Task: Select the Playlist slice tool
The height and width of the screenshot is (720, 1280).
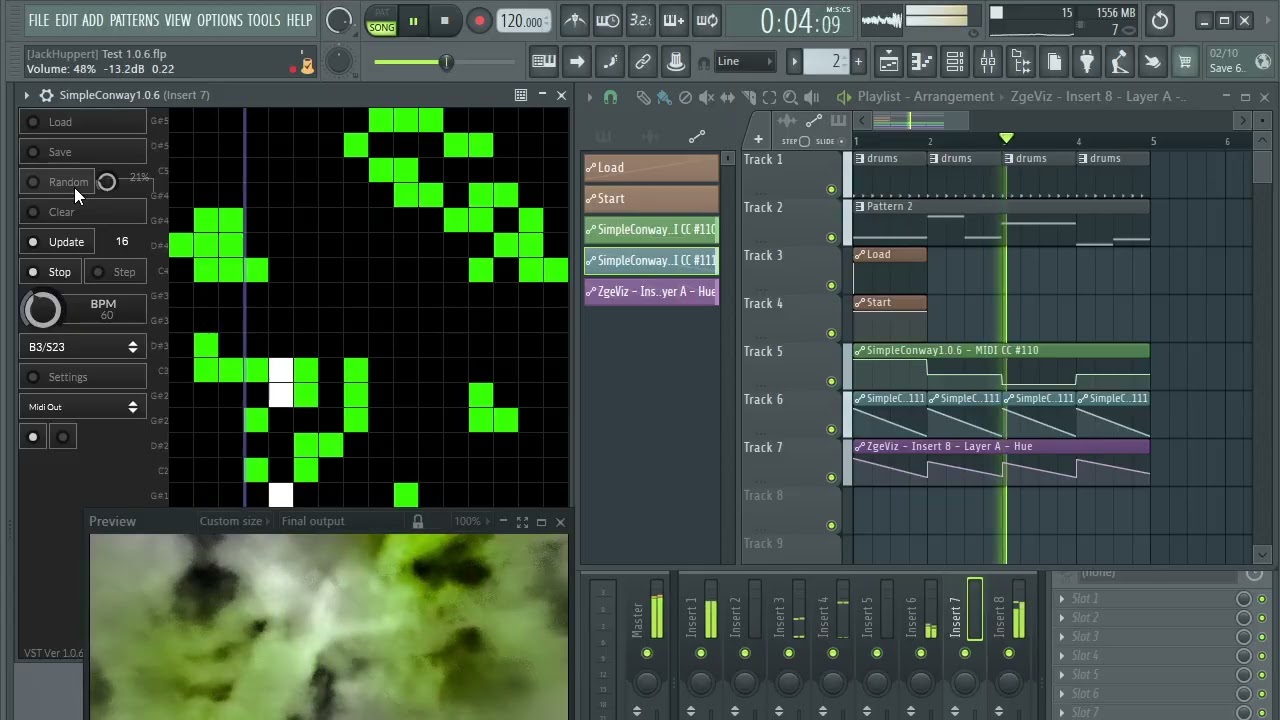Action: 748,97
